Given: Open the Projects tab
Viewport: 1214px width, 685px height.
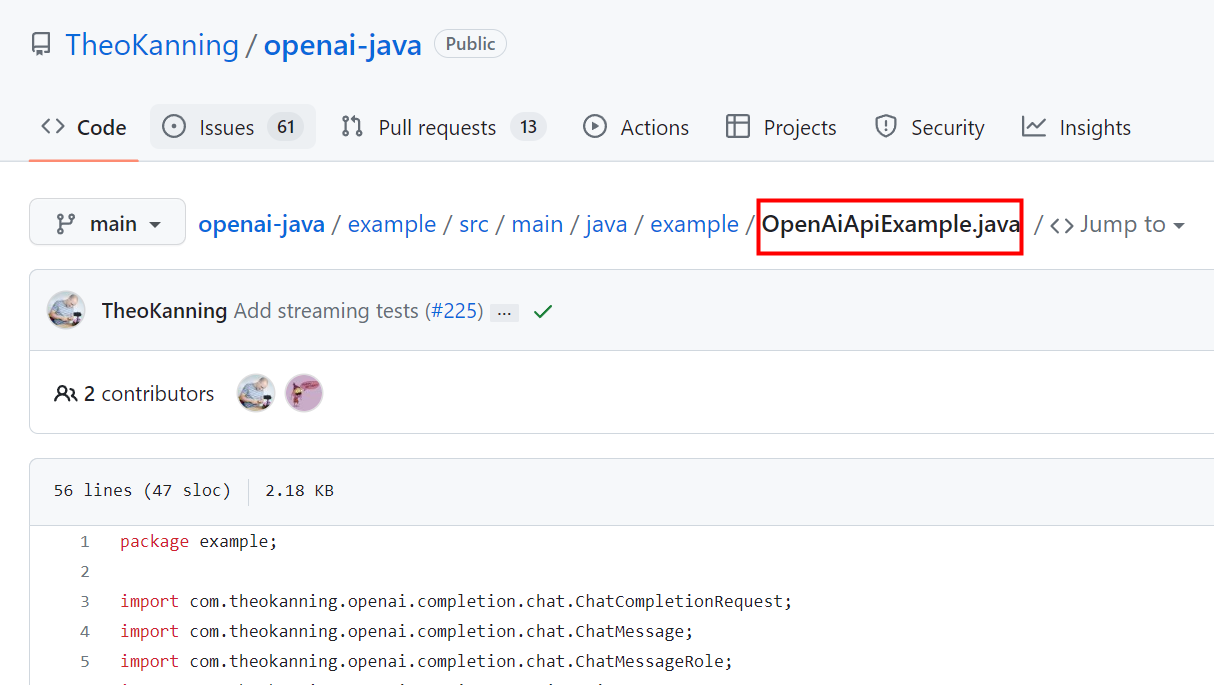Looking at the screenshot, I should point(781,127).
